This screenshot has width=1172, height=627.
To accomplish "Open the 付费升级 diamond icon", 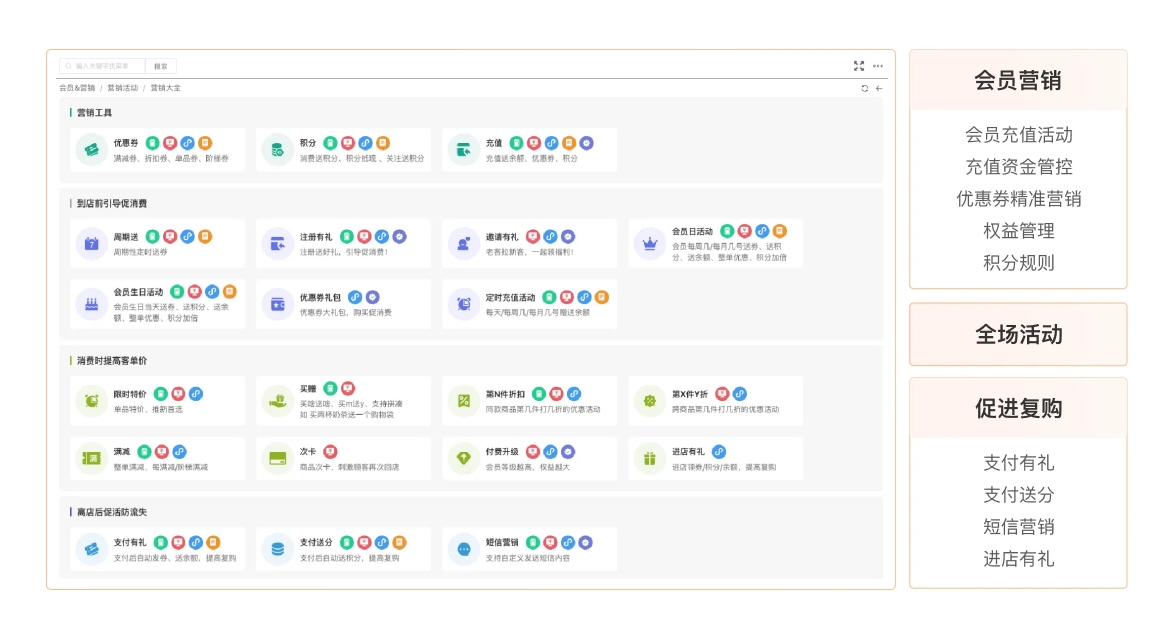I will click(464, 458).
